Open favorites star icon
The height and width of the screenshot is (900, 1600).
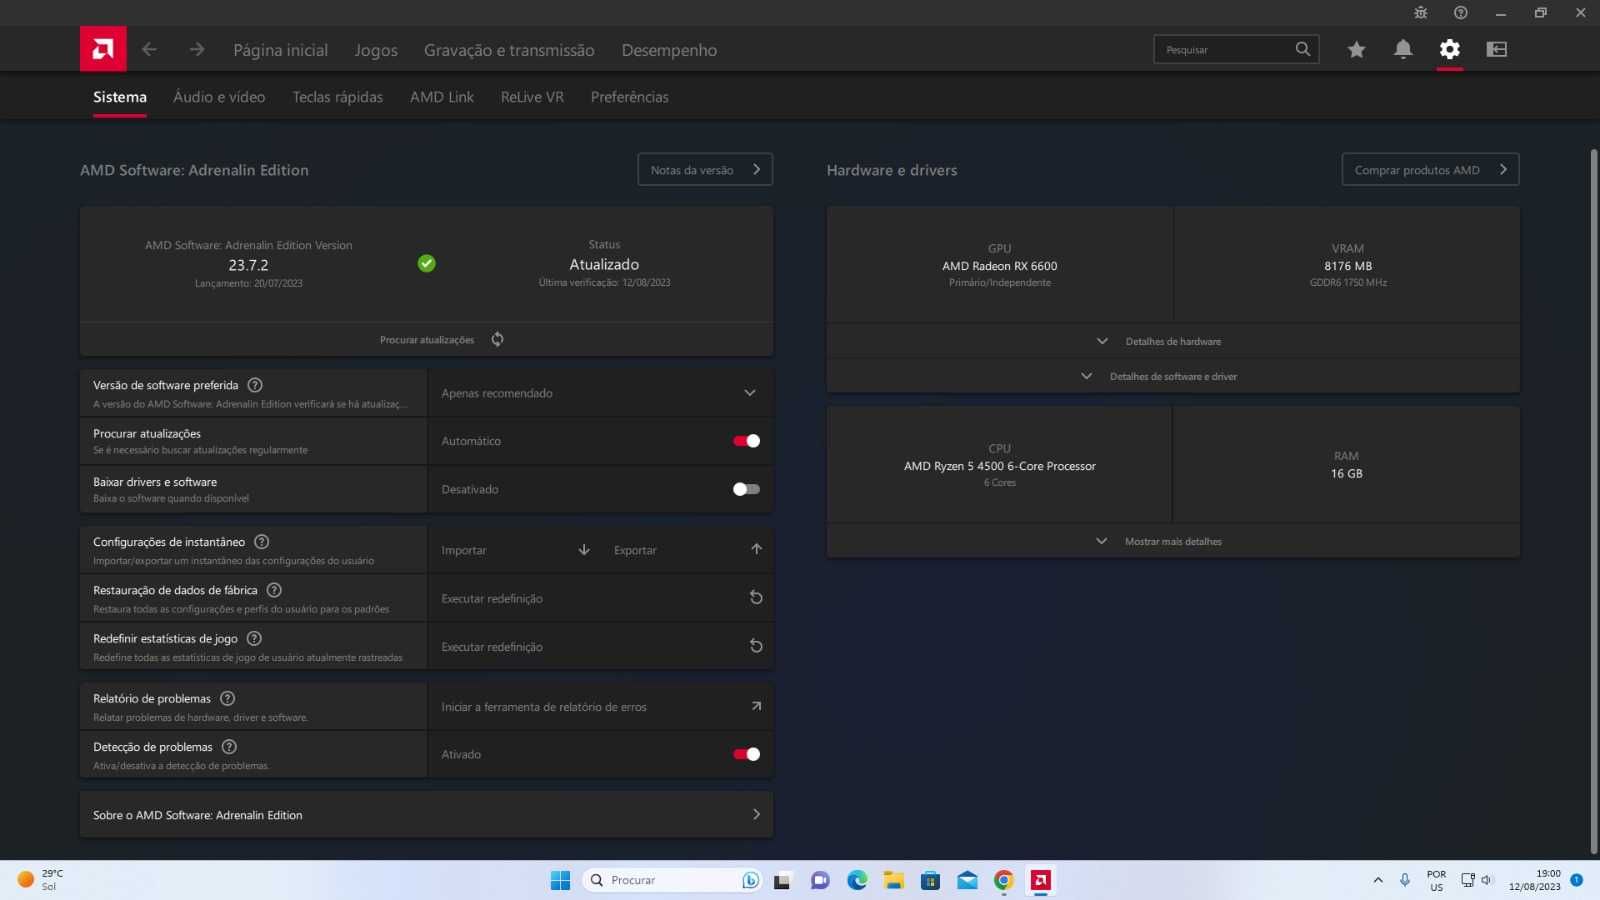(1356, 49)
